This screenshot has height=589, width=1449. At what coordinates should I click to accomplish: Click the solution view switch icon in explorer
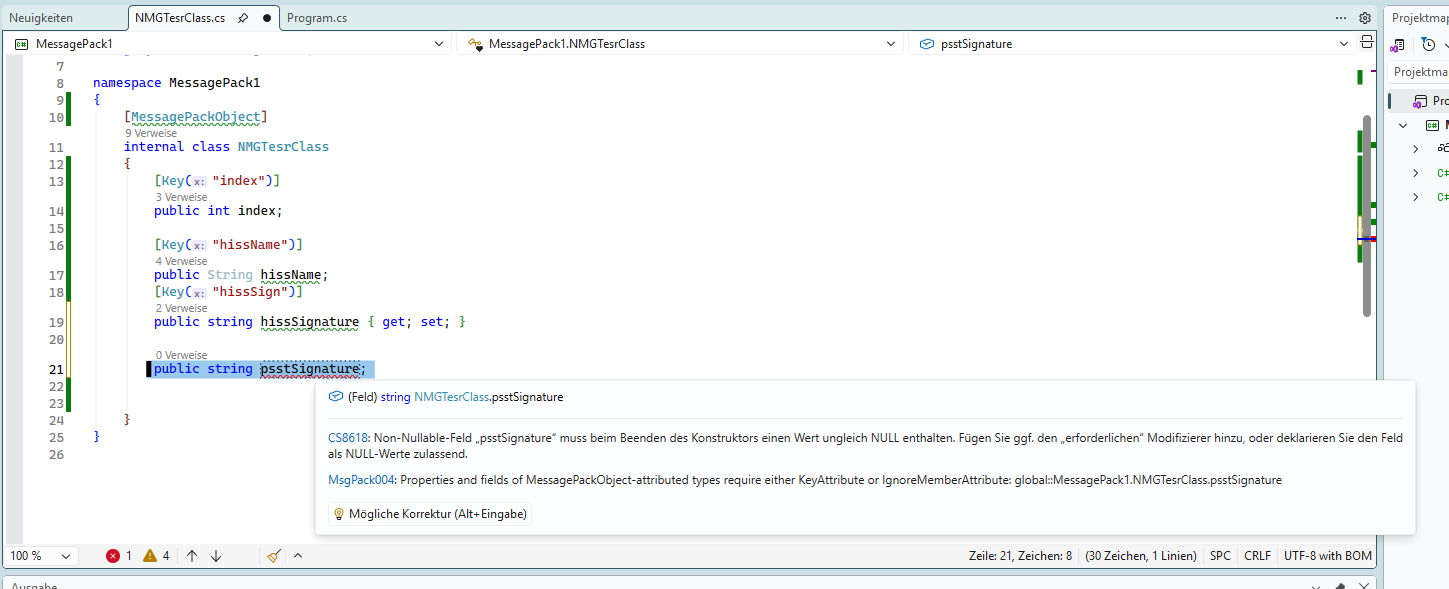coord(1399,44)
